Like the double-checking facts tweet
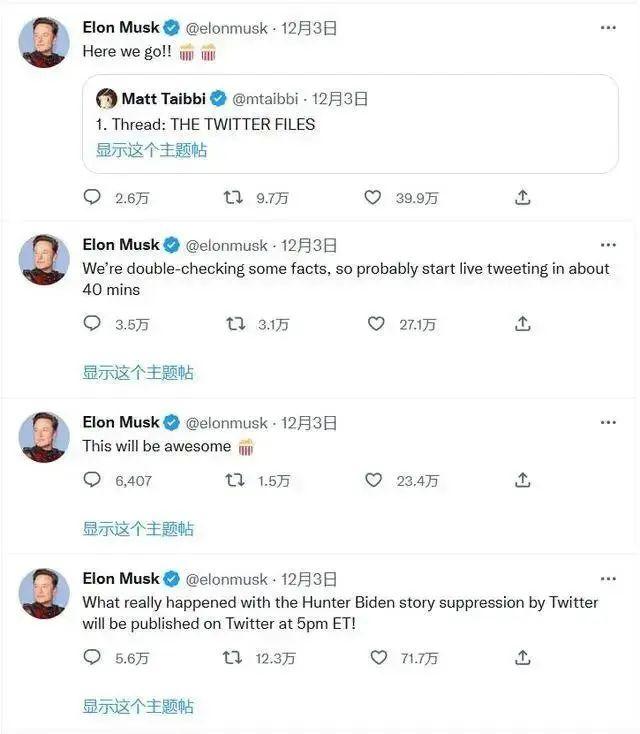Viewport: 640px width, 734px height. (376, 323)
